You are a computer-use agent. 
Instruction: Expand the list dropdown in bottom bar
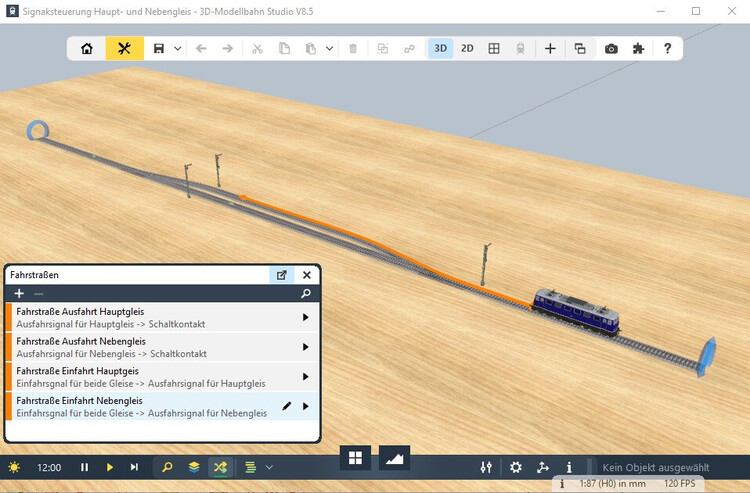(269, 467)
